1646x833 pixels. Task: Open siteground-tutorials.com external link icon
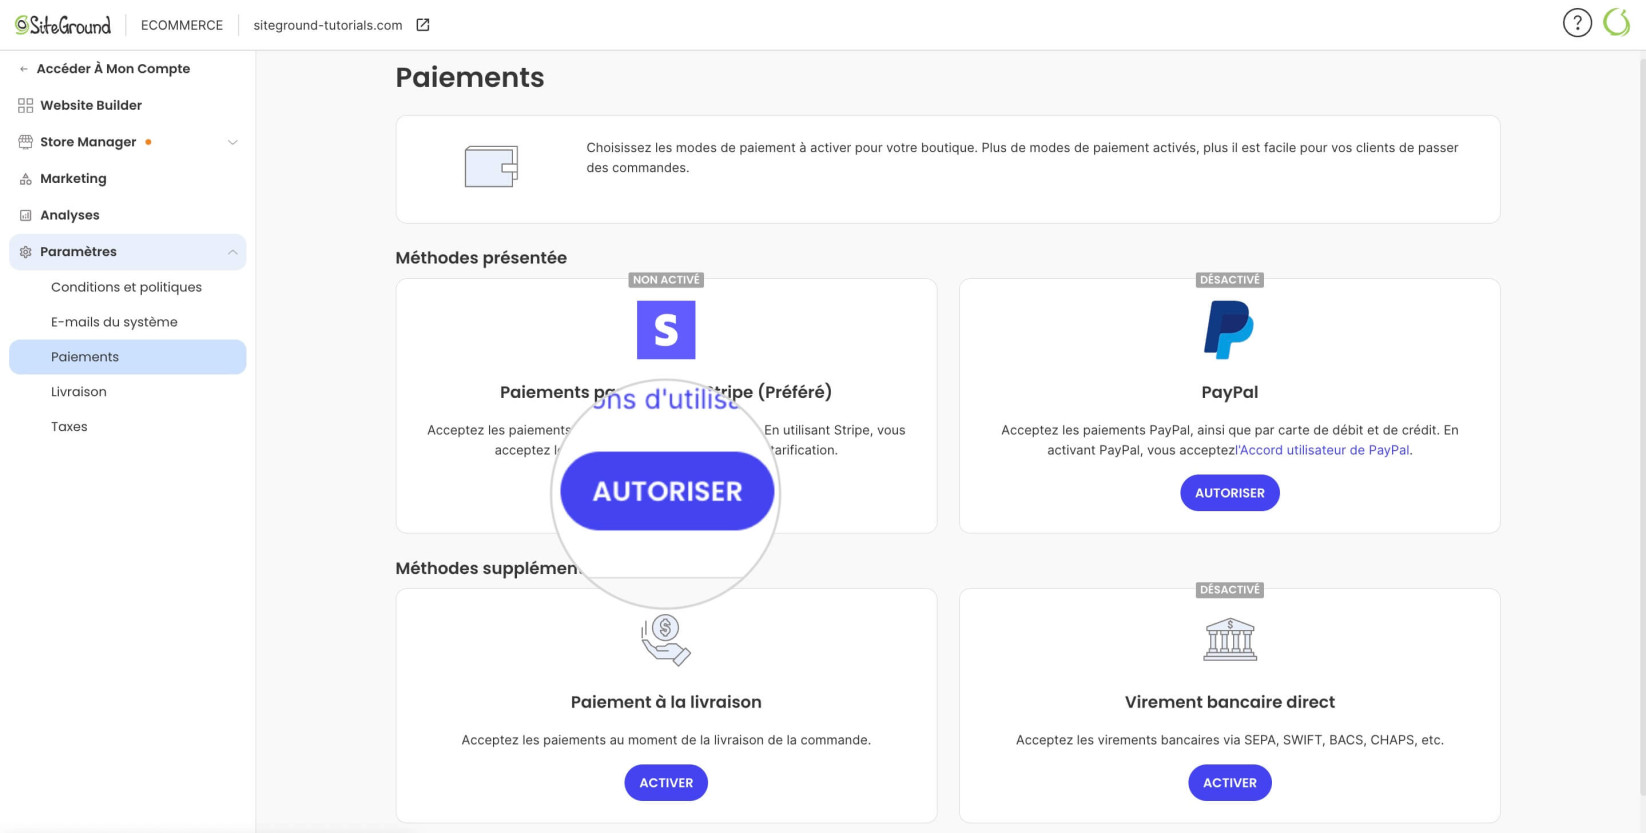[x=423, y=25]
